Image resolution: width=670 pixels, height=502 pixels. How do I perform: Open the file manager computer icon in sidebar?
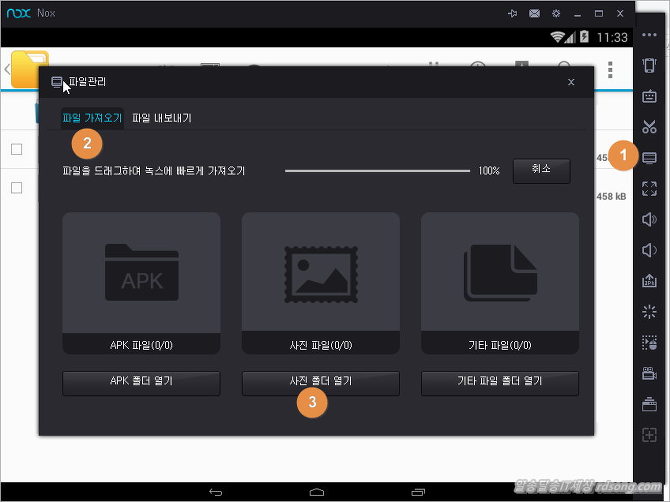pos(649,158)
